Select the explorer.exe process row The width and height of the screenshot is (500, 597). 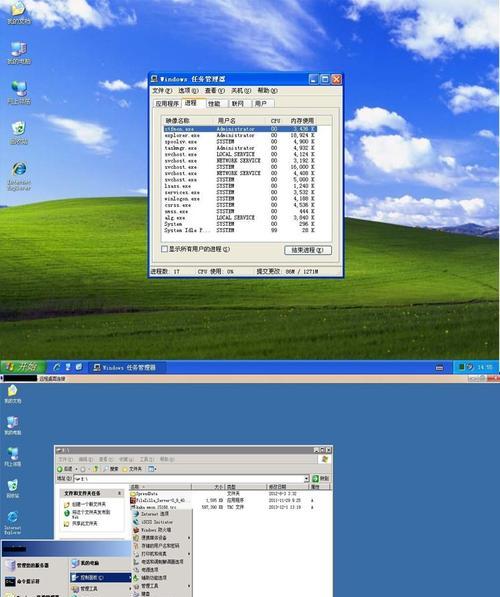[x=240, y=135]
